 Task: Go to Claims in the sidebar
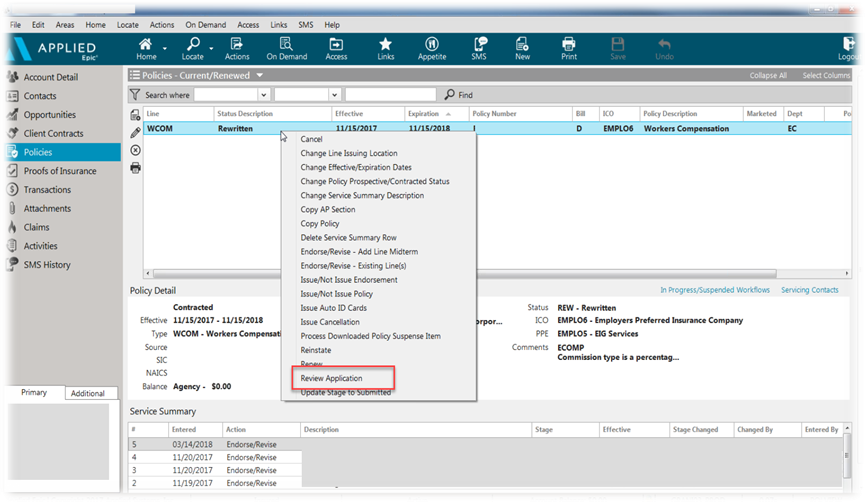point(39,227)
